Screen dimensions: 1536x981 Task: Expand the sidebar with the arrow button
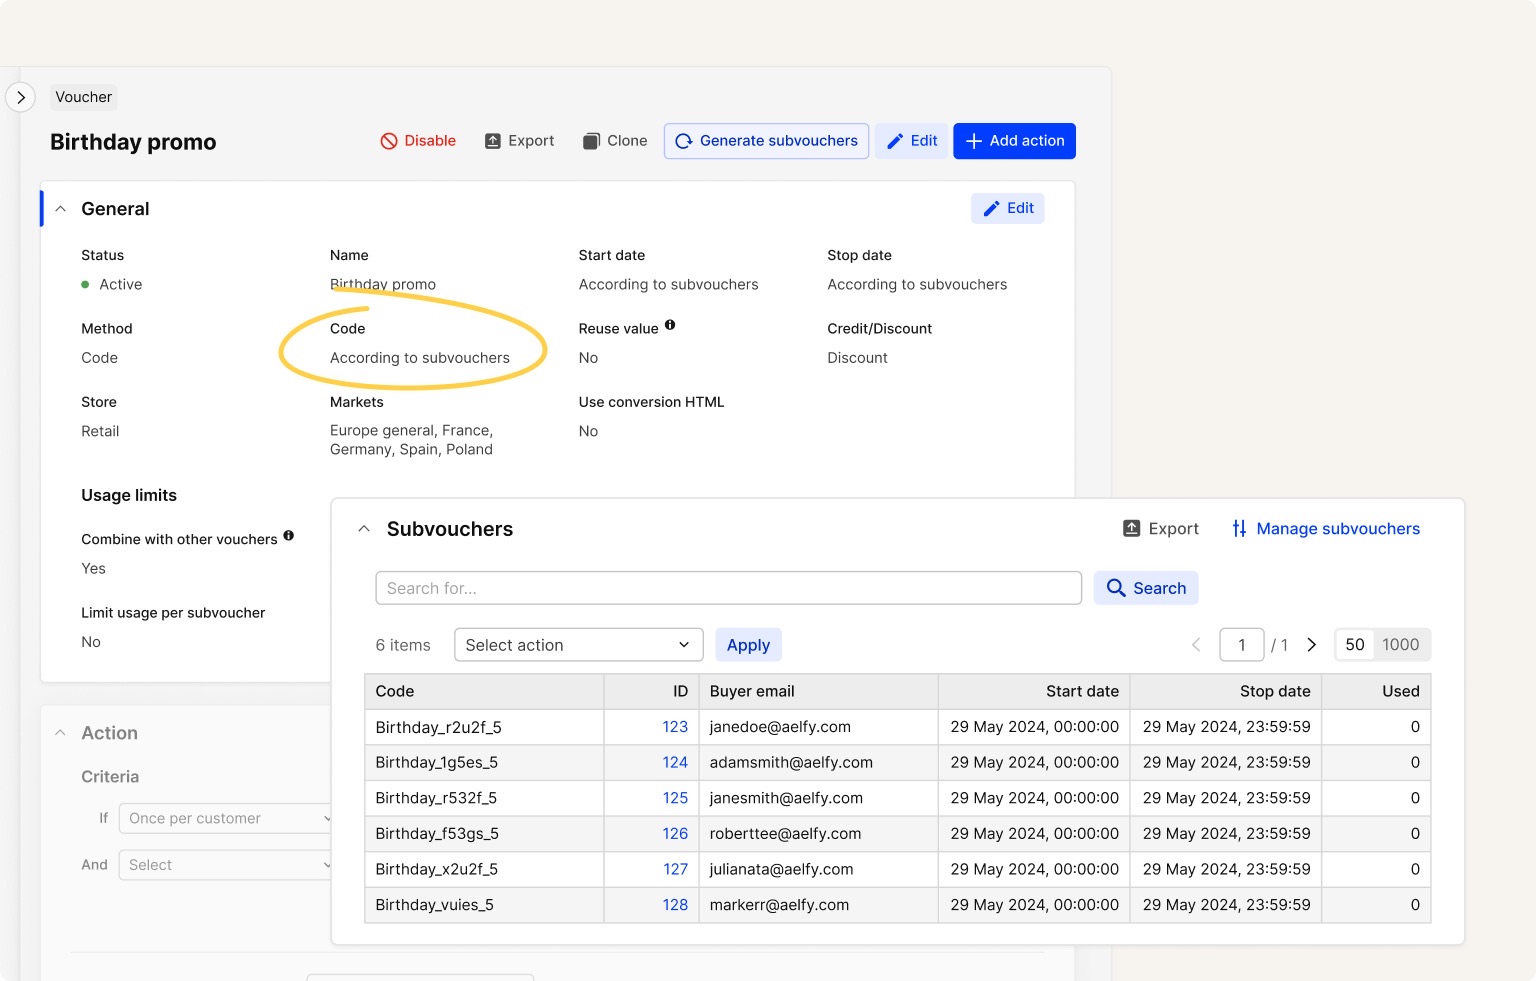tap(21, 97)
